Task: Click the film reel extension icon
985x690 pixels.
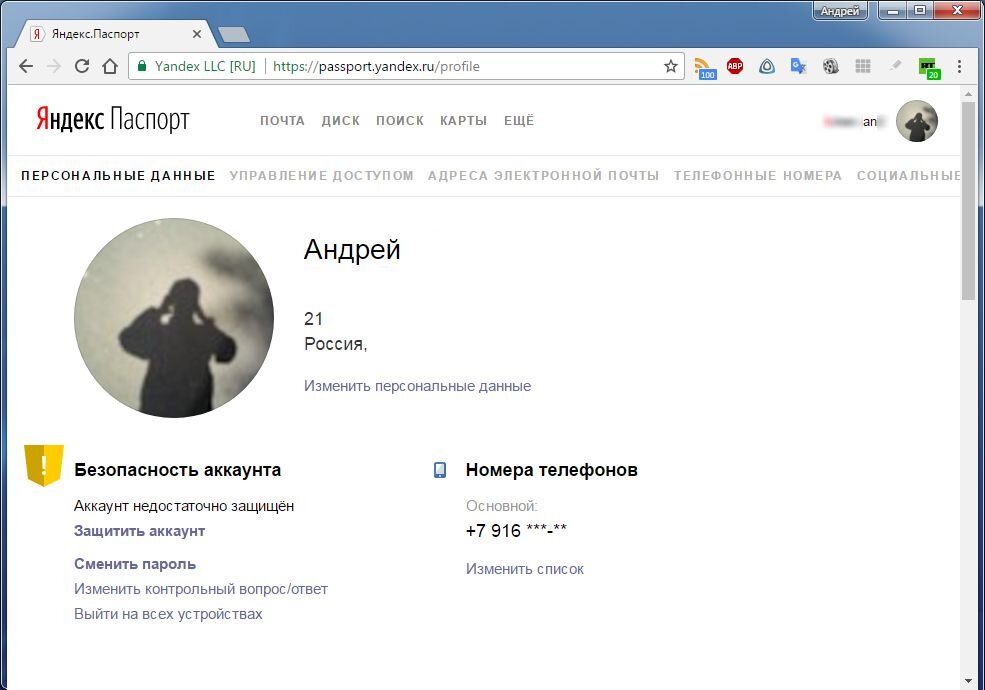Action: click(x=830, y=66)
